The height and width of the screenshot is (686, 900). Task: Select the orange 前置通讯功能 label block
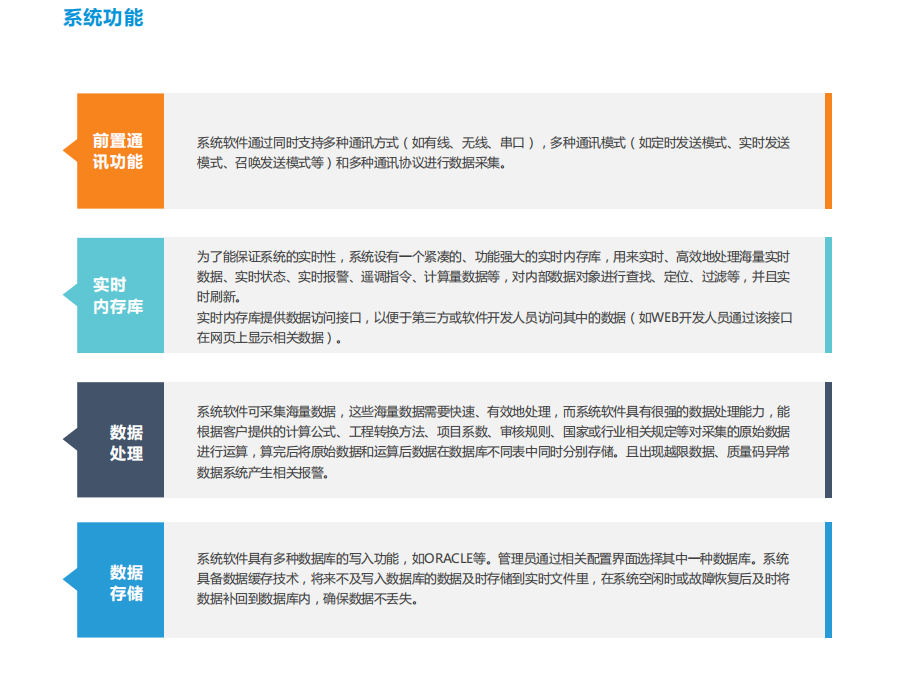pyautogui.click(x=120, y=151)
